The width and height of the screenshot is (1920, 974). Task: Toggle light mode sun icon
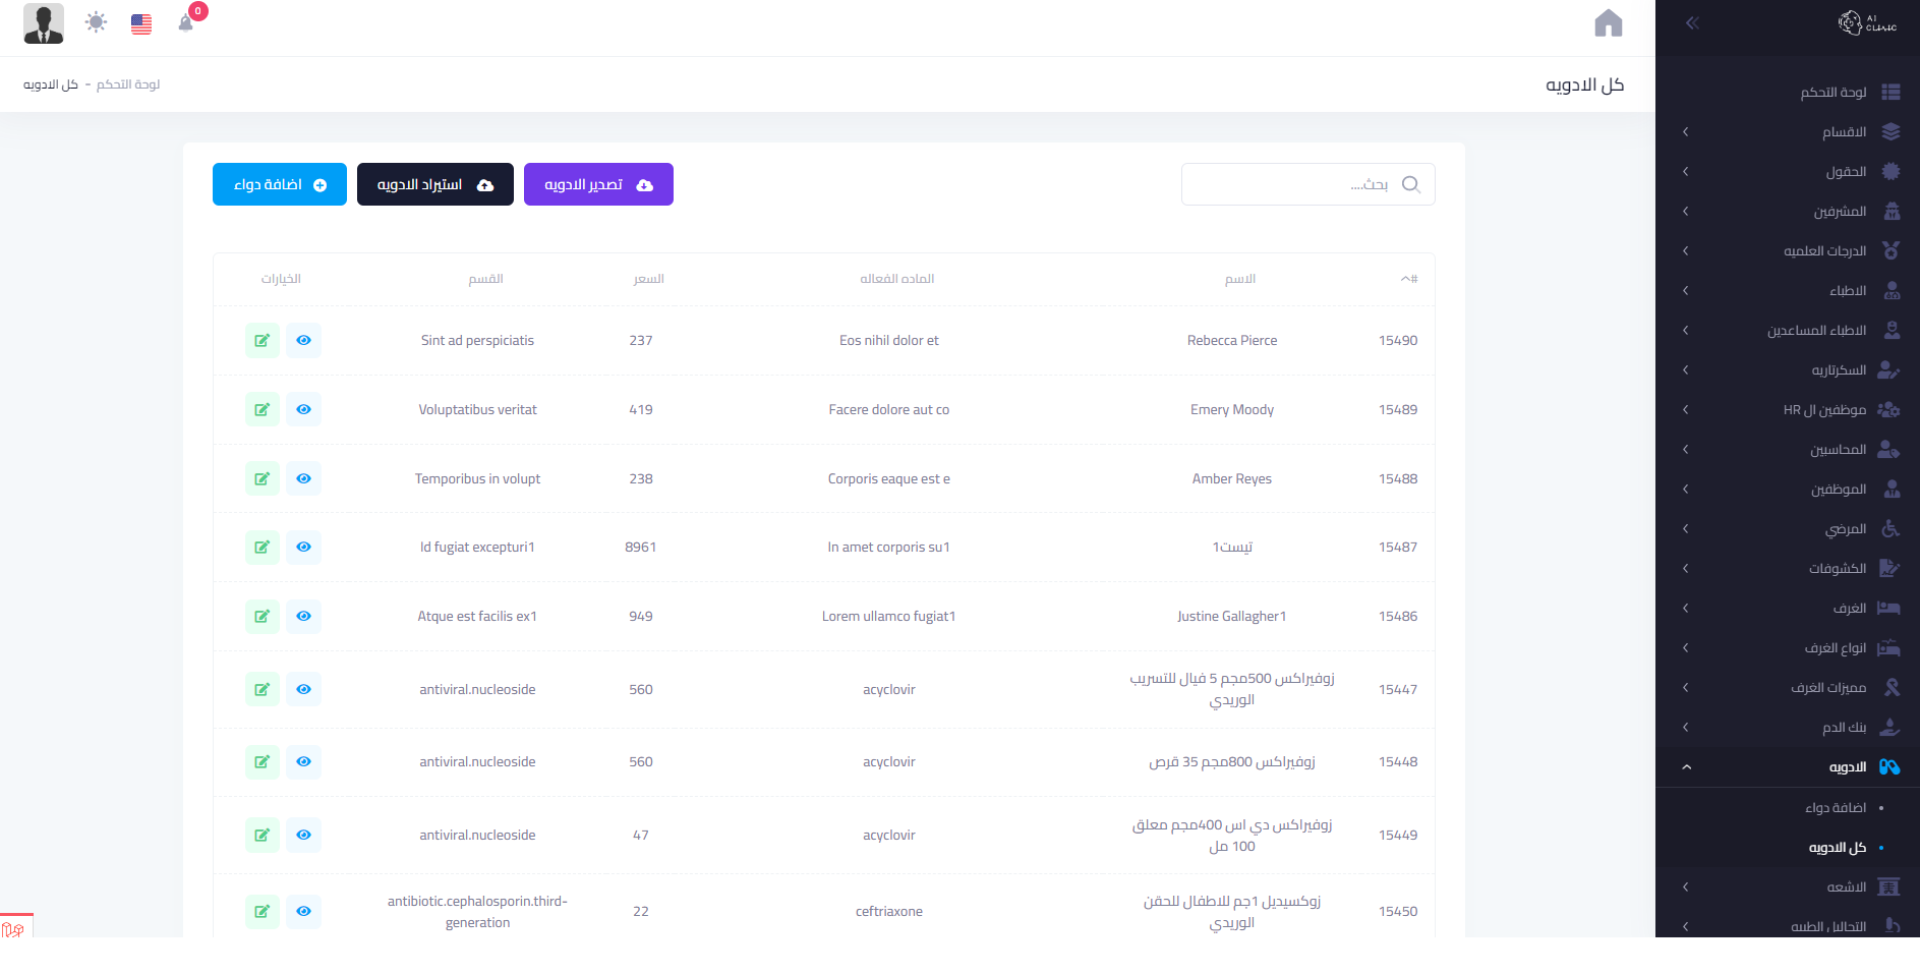96,23
